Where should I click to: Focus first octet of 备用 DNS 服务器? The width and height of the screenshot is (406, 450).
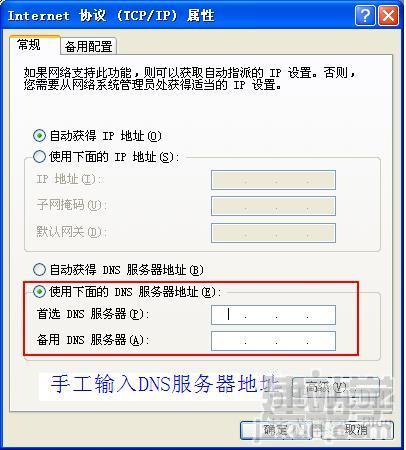pos(229,341)
